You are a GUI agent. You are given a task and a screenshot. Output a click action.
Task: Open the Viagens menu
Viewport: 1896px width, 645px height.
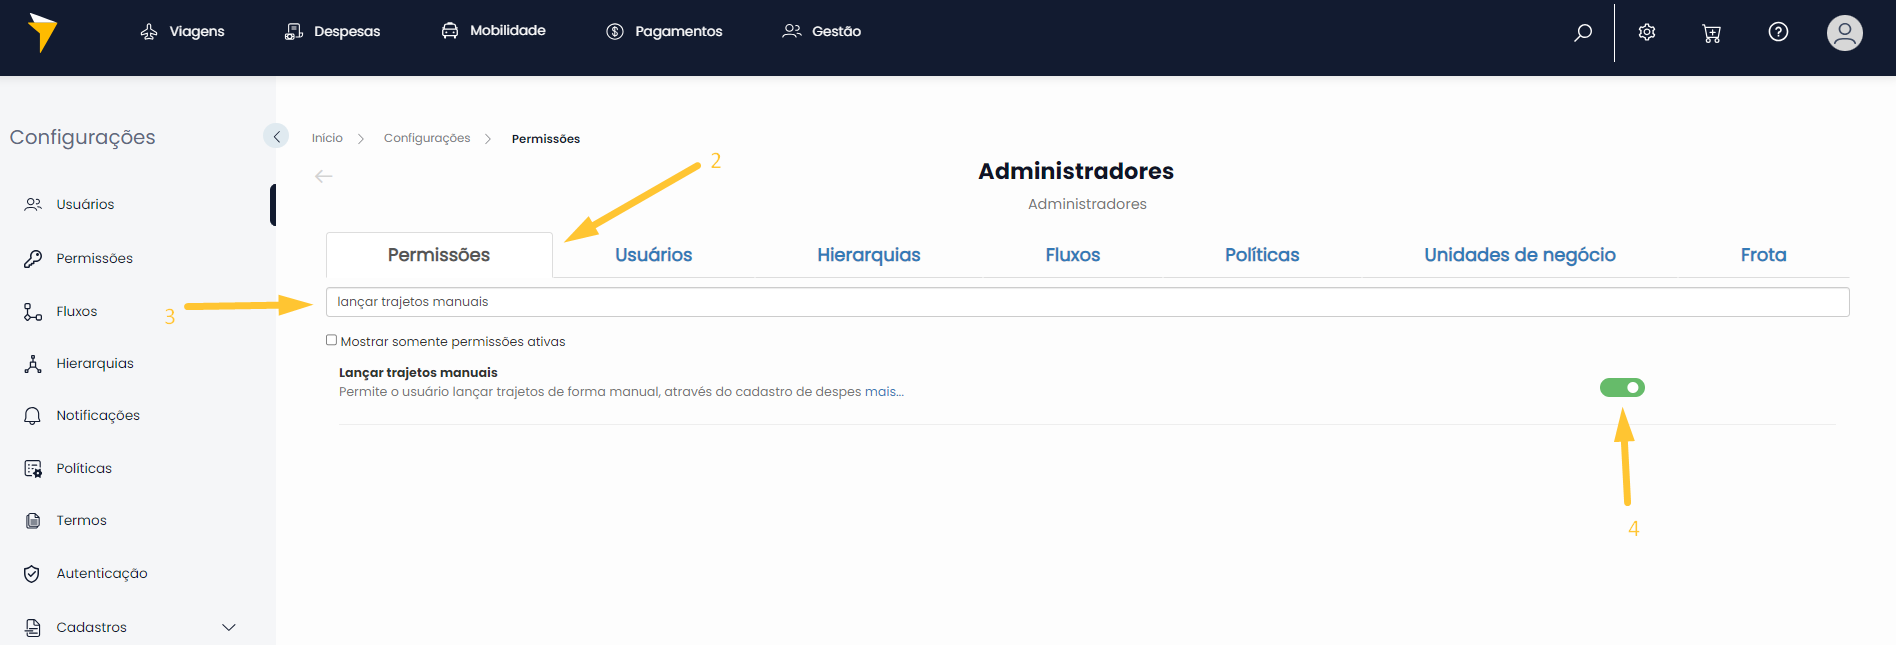click(183, 32)
